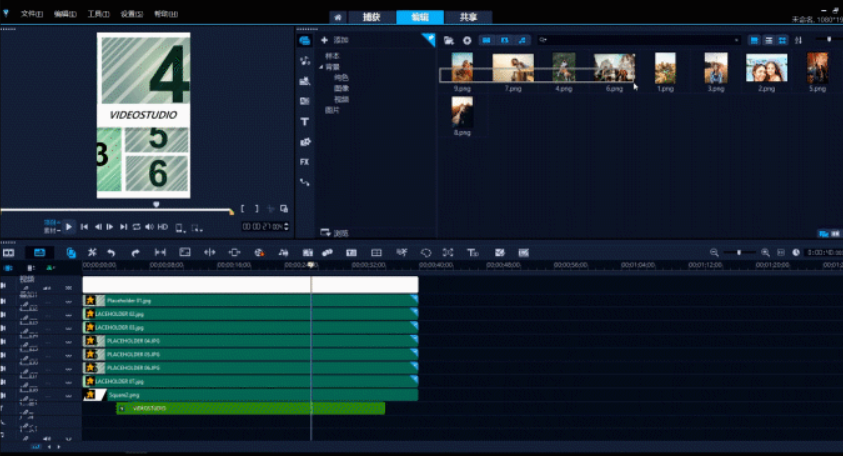Click the import media files folder icon
Image resolution: width=843 pixels, height=456 pixels.
[449, 40]
